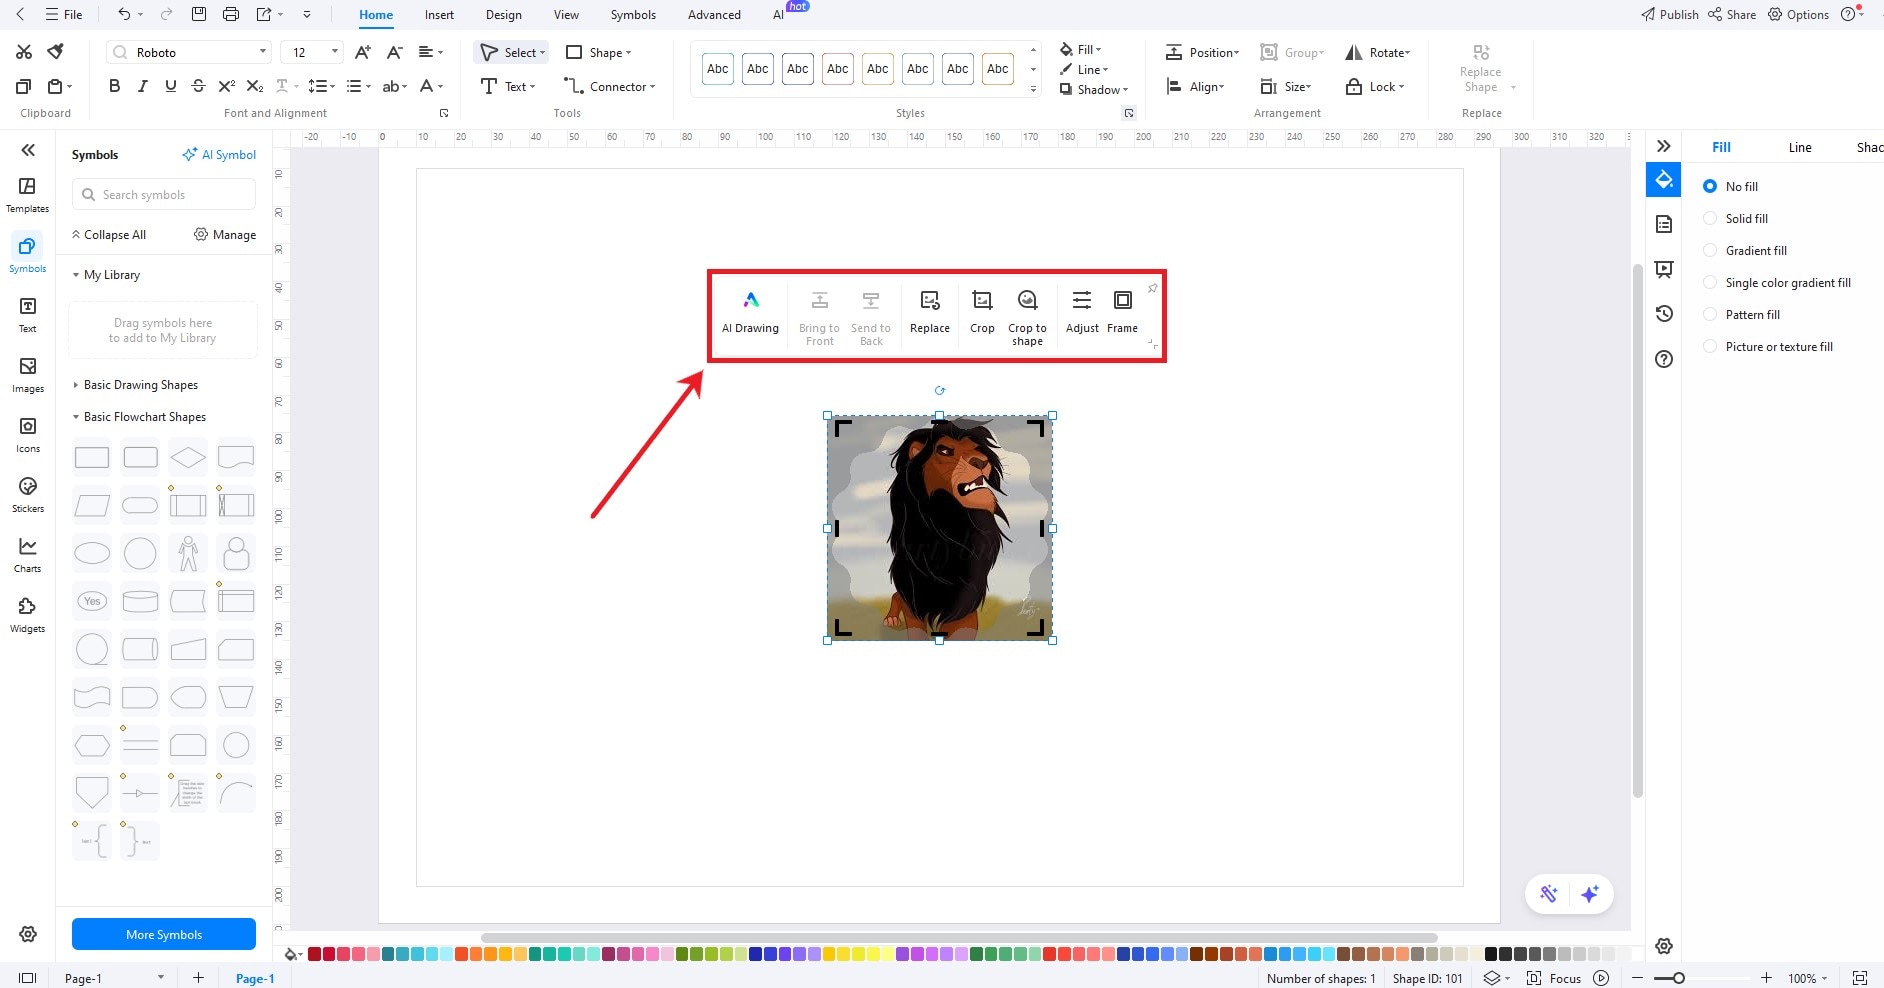The height and width of the screenshot is (988, 1884).
Task: Click the save icon in title bar
Action: [199, 14]
